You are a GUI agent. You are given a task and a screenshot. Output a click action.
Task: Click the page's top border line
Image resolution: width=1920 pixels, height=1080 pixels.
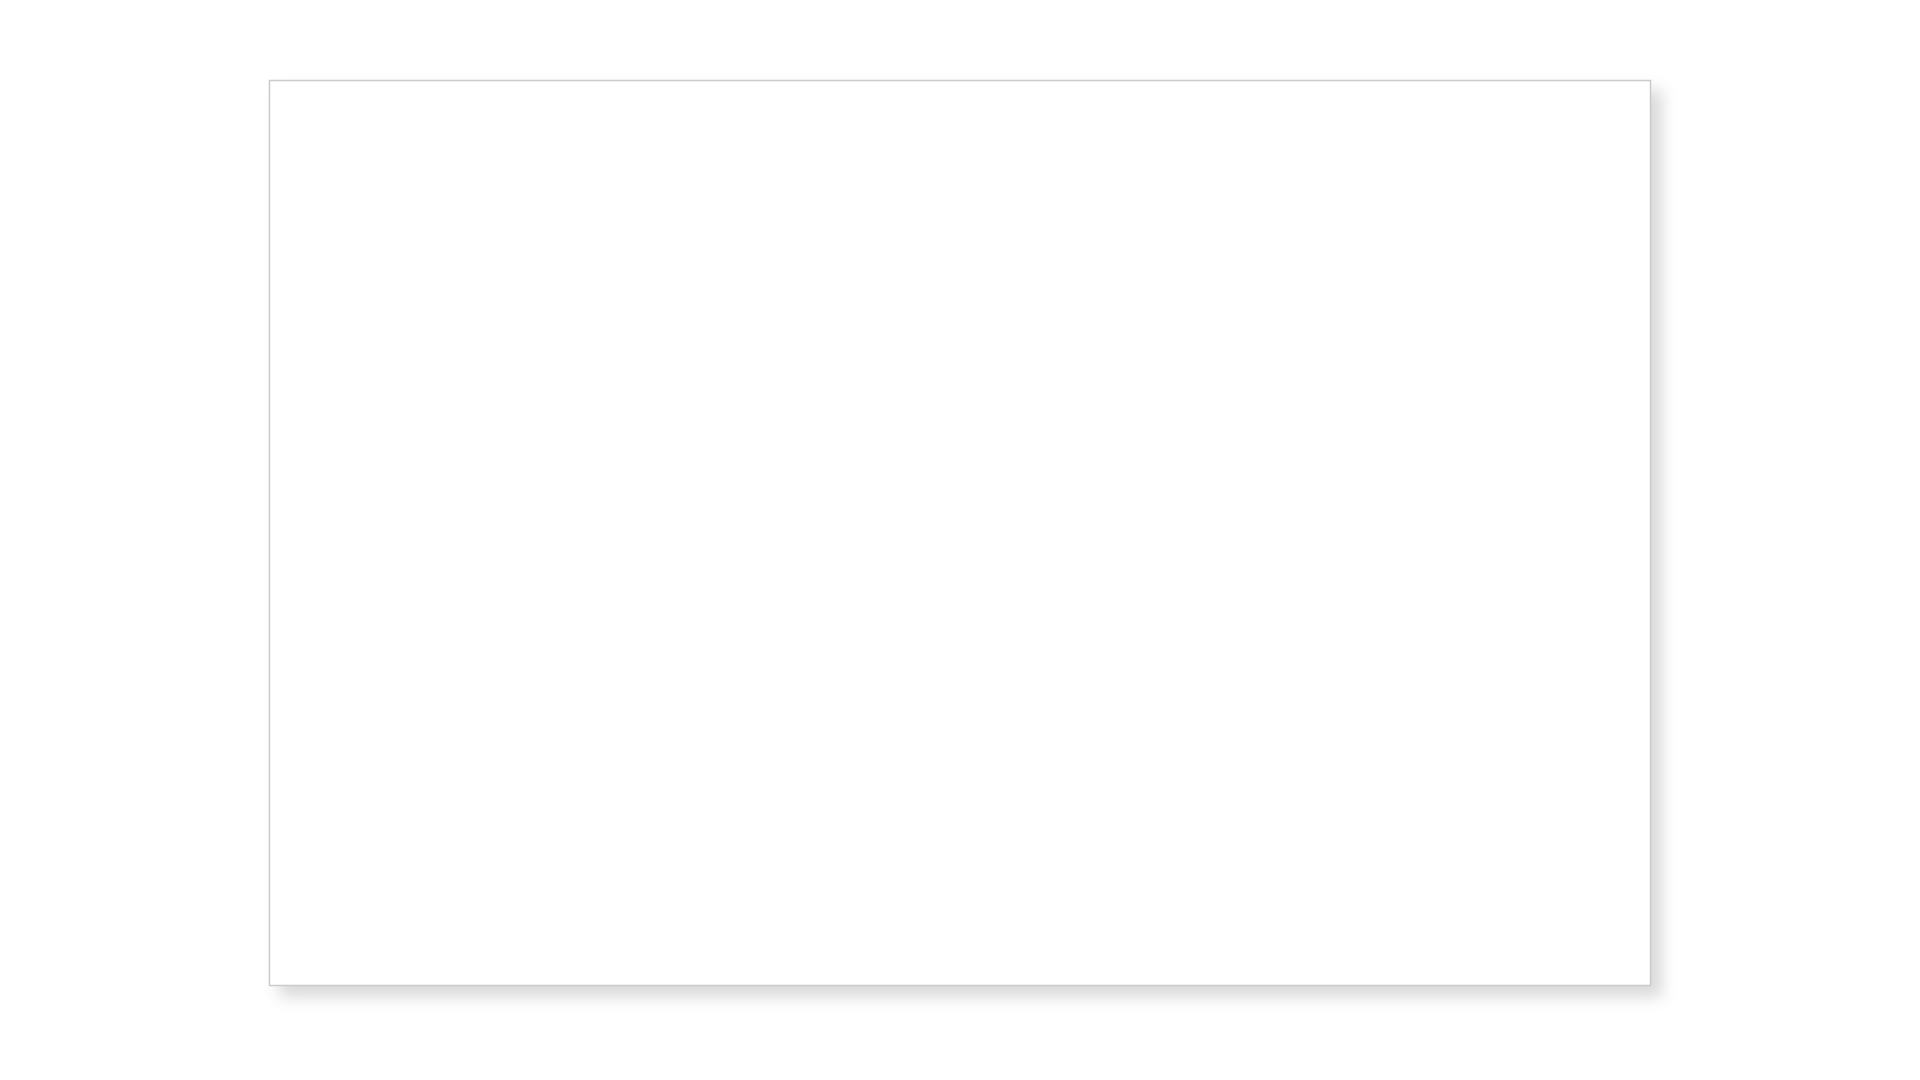click(x=960, y=81)
